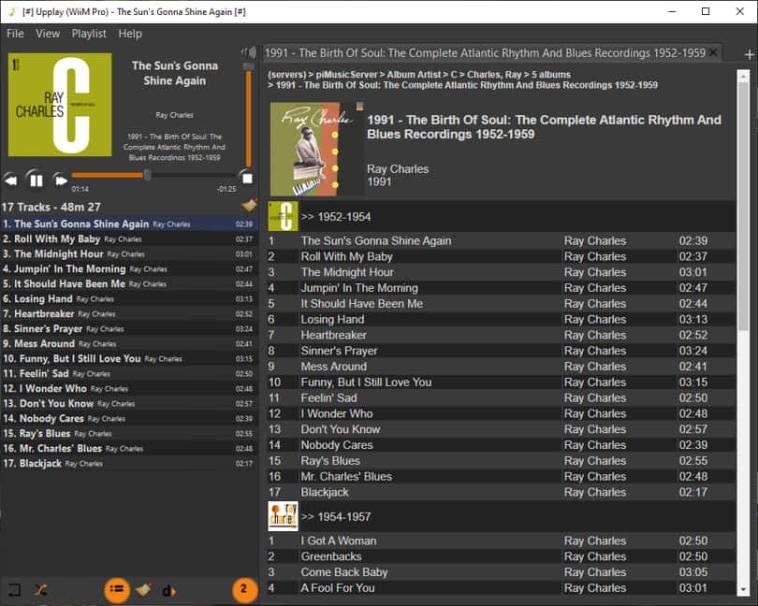Click the 'A Fool For You' track row
This screenshot has height=606, width=758.
(501, 588)
